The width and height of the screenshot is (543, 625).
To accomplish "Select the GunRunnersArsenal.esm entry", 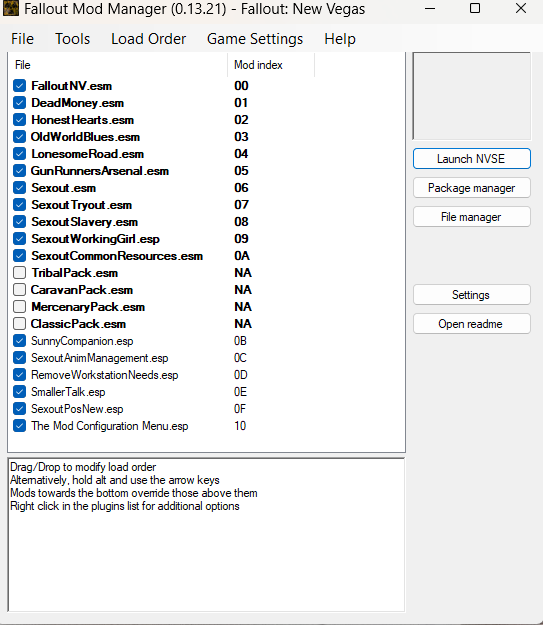I will click(100, 171).
